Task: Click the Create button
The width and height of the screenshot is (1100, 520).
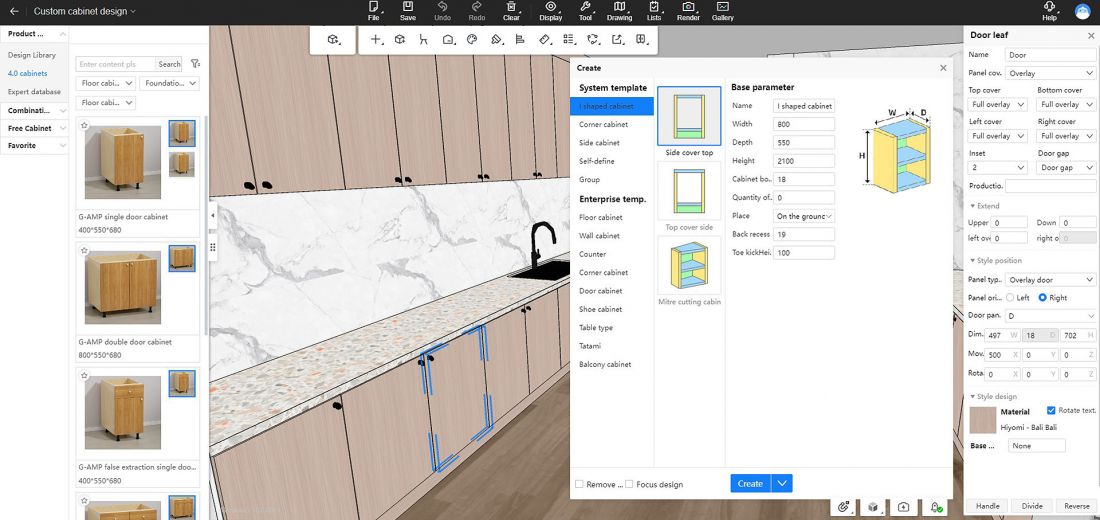Action: click(751, 484)
